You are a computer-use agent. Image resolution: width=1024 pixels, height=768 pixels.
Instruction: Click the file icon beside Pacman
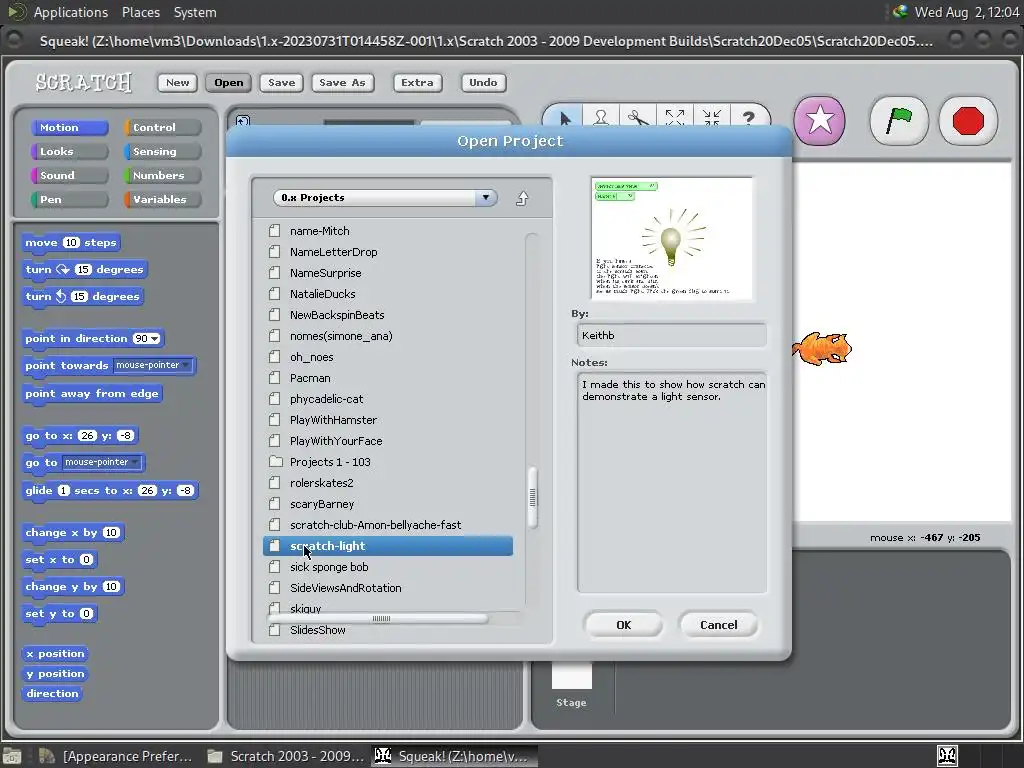tap(274, 377)
